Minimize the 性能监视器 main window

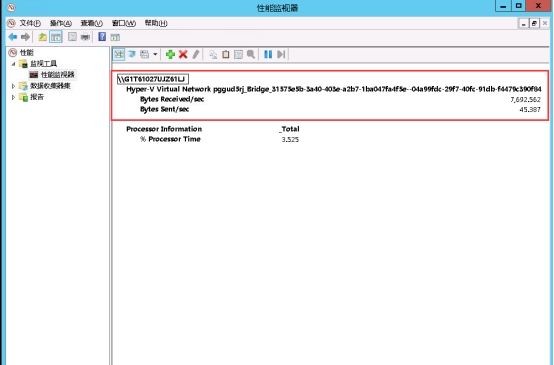click(503, 6)
